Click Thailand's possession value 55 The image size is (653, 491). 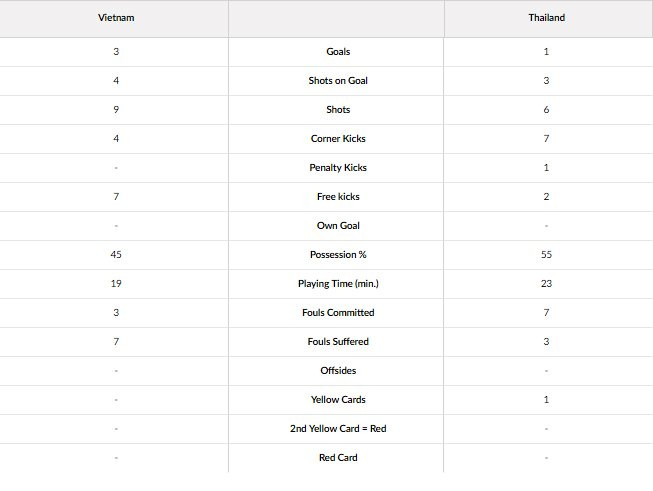[x=546, y=255]
